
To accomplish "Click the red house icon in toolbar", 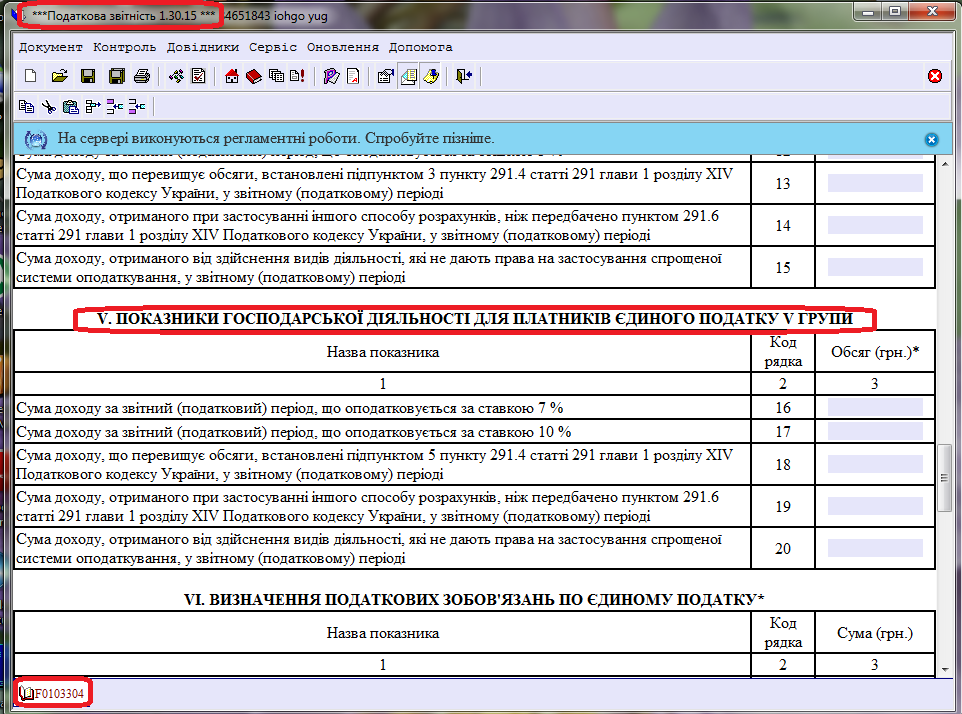I will click(x=231, y=76).
